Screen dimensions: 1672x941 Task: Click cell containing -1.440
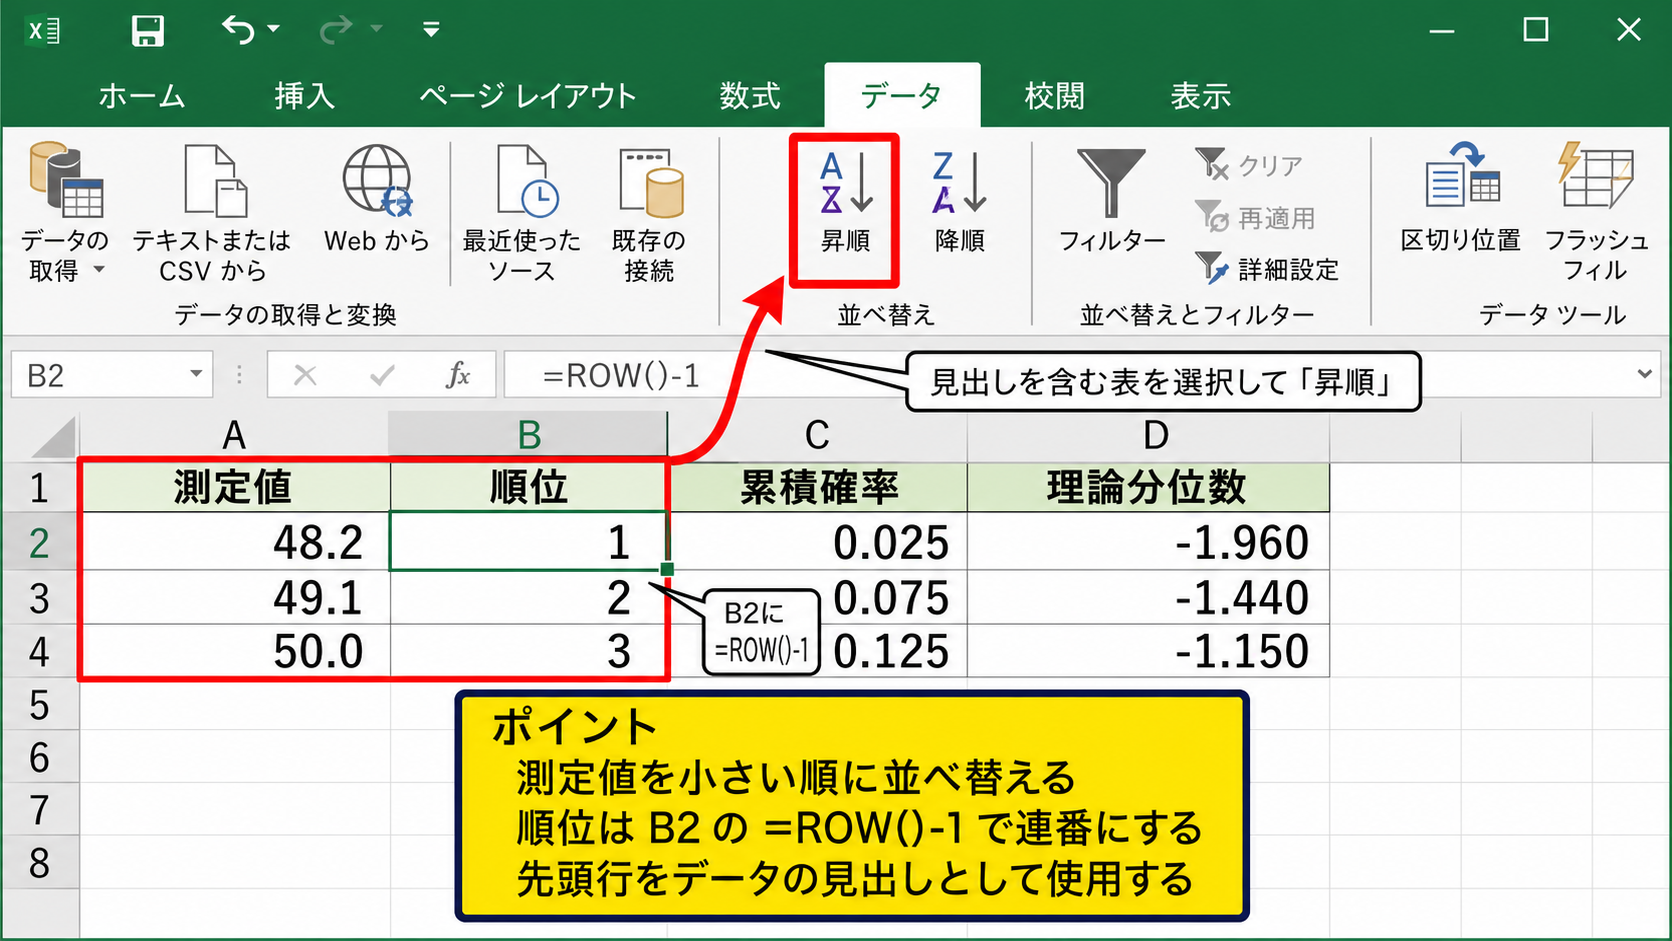[1148, 598]
